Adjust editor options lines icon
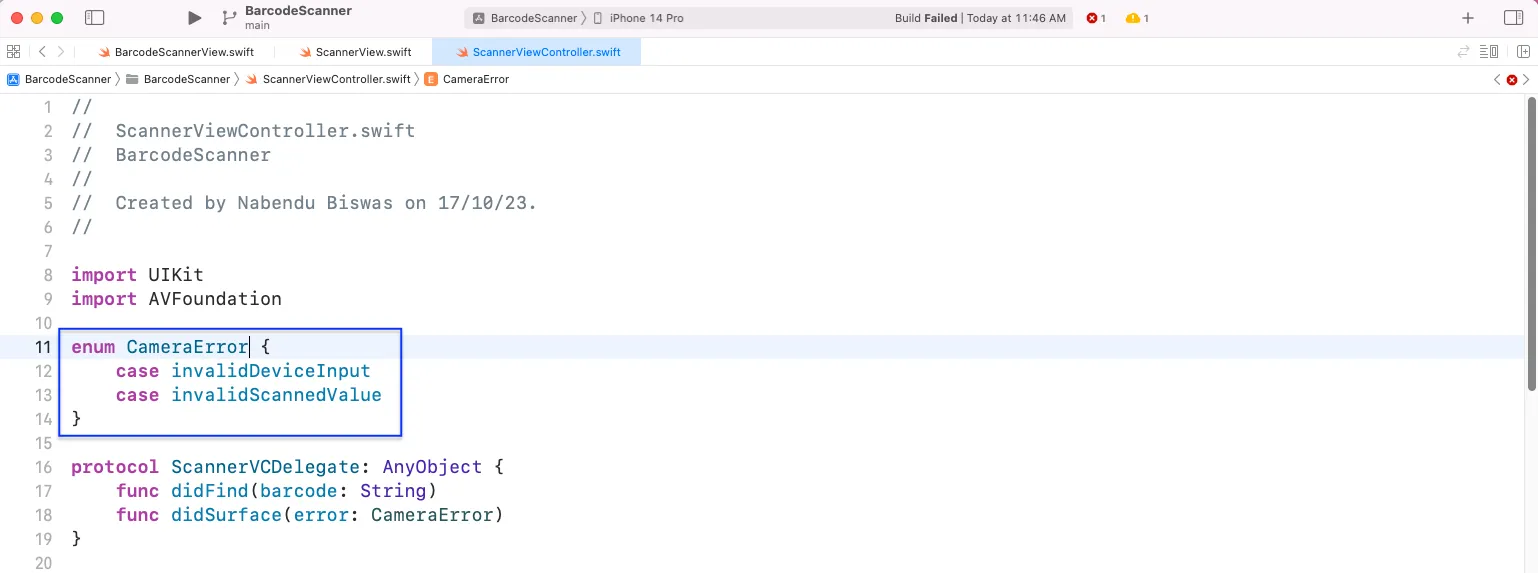This screenshot has height=573, width=1538. tap(1489, 52)
